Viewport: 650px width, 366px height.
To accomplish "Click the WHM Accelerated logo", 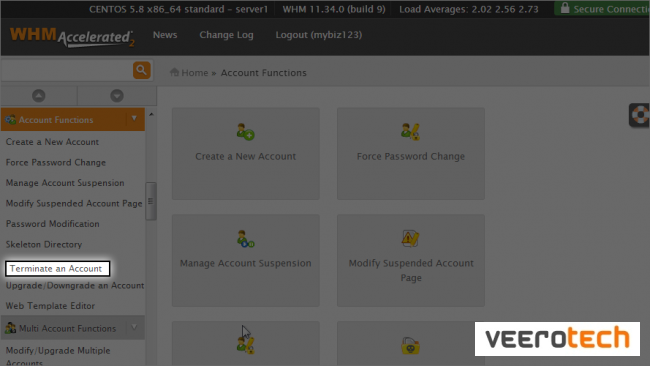I will coord(72,37).
